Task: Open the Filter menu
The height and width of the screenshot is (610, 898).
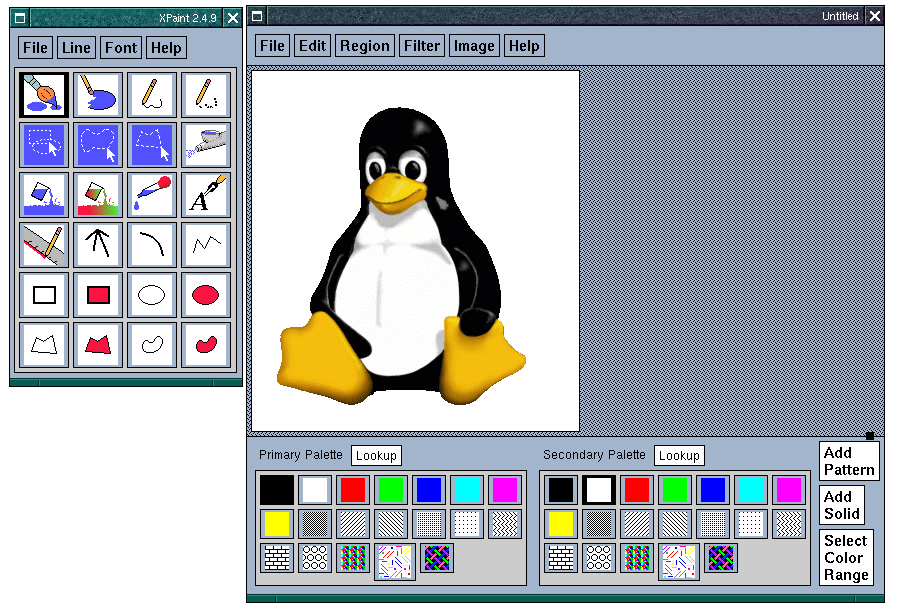Action: tap(422, 45)
